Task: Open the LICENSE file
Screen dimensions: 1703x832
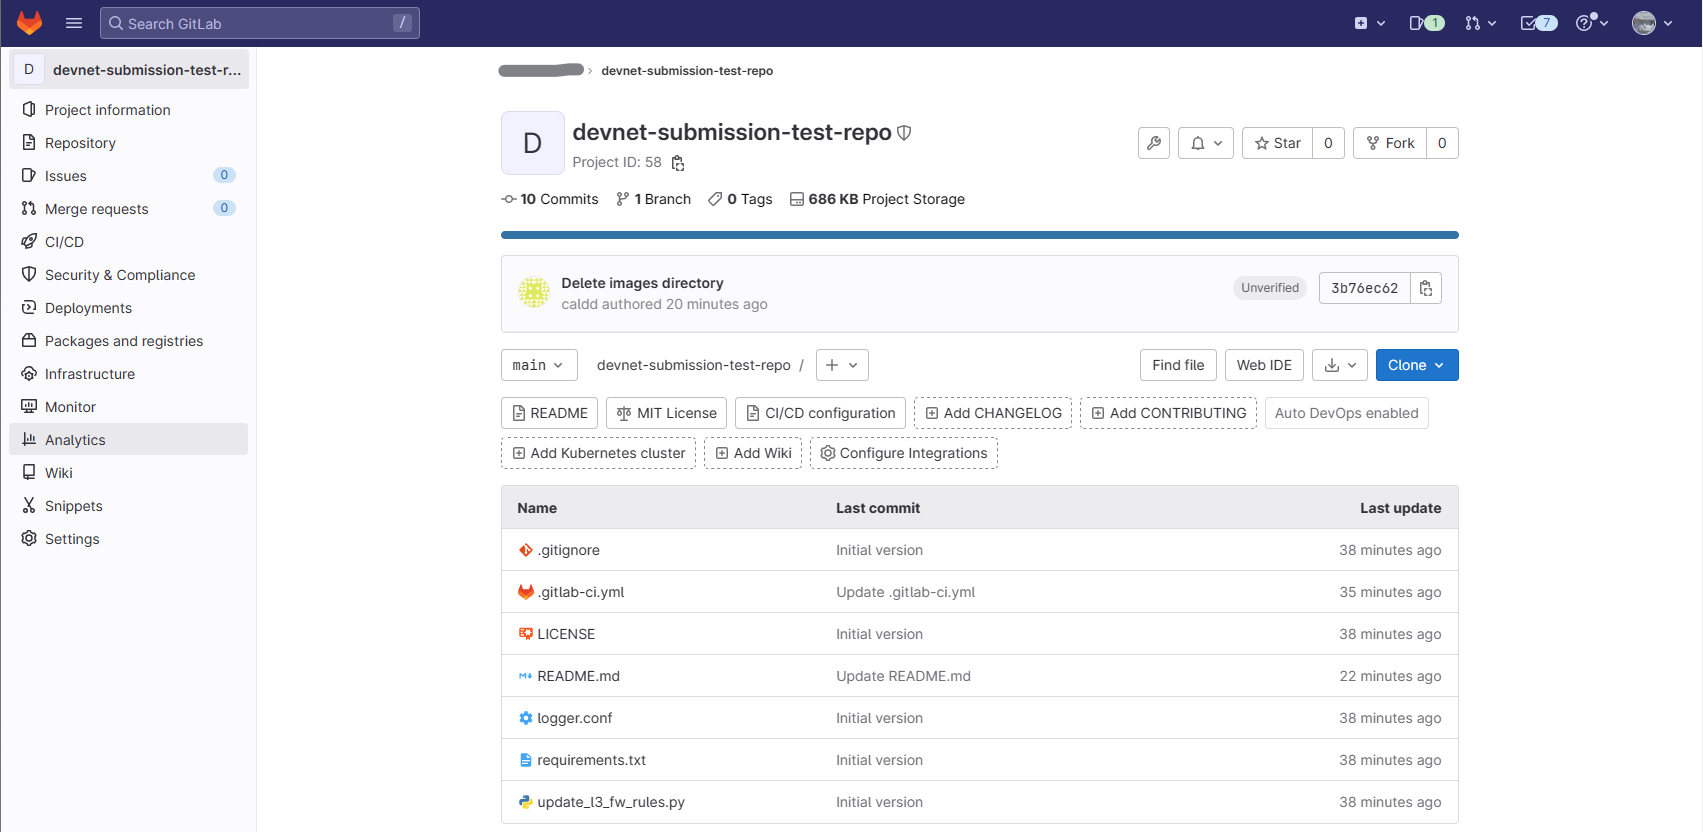Action: pos(566,634)
